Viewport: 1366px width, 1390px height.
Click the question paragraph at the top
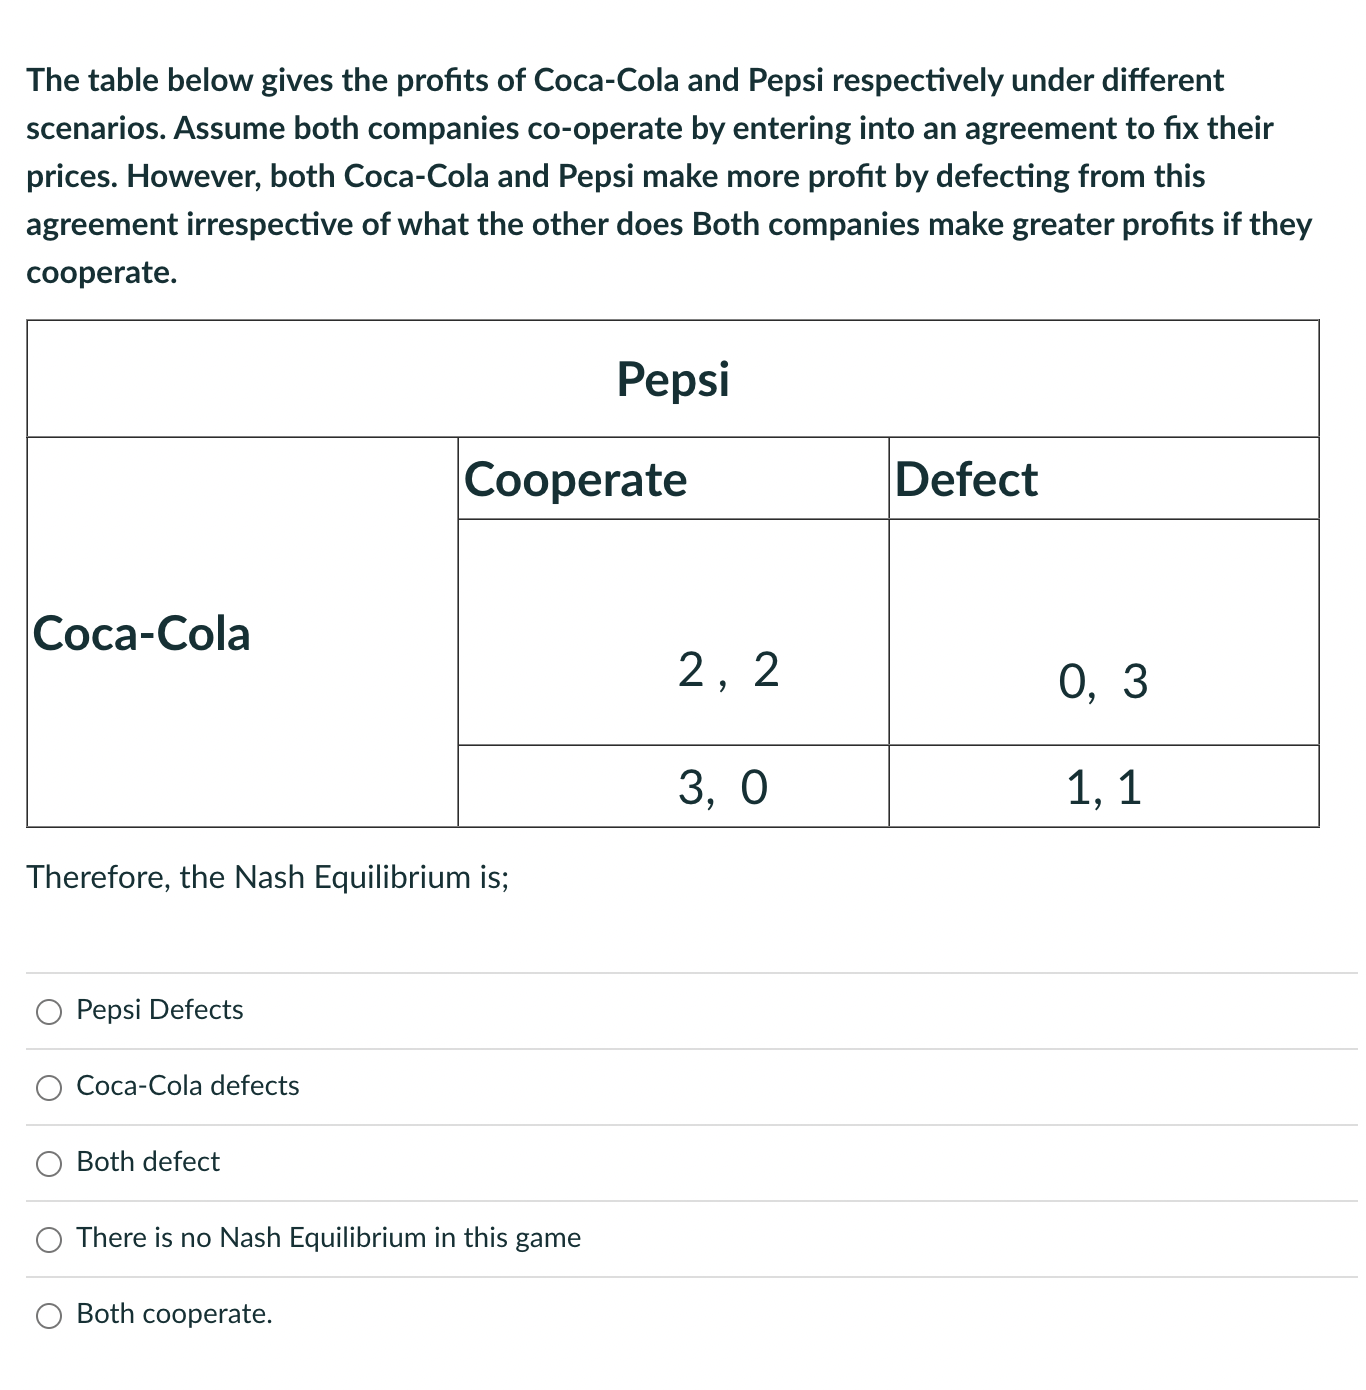tap(668, 176)
